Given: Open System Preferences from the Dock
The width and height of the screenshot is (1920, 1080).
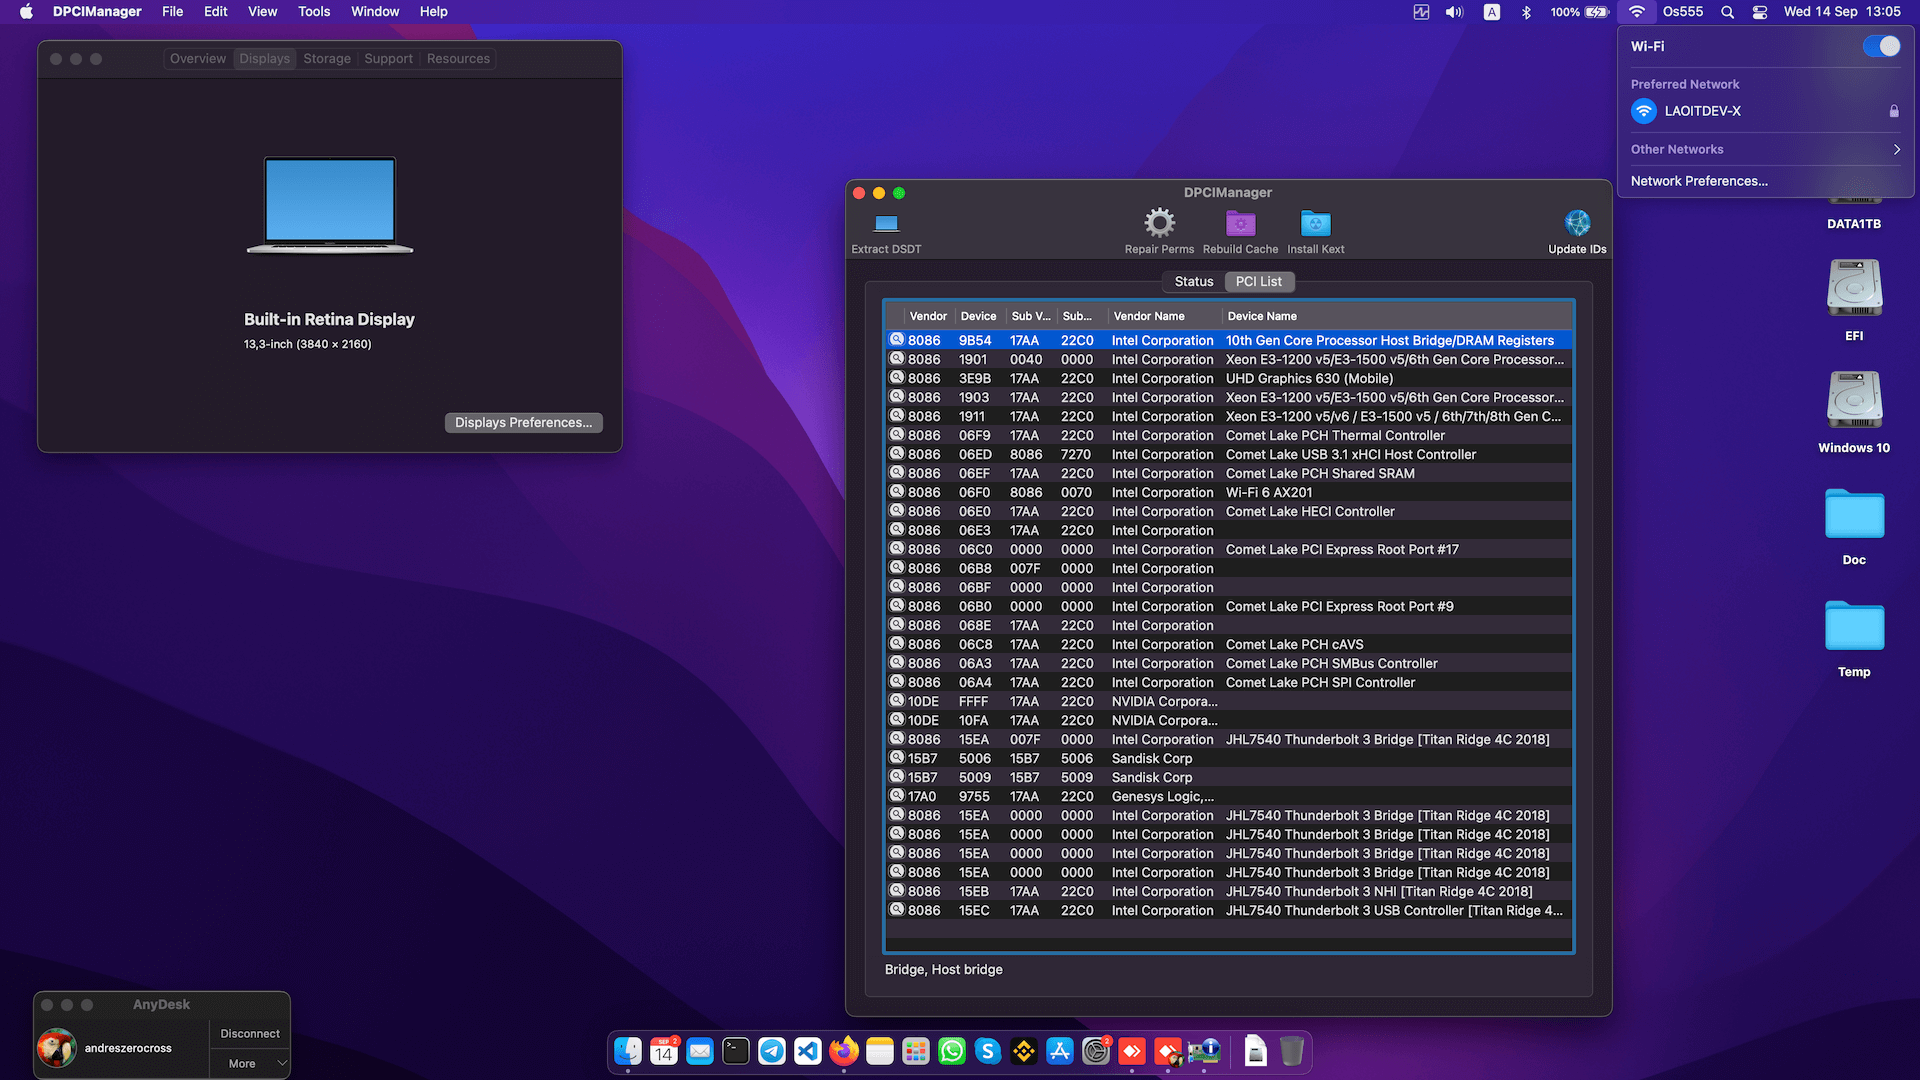Looking at the screenshot, I should click(1096, 1051).
